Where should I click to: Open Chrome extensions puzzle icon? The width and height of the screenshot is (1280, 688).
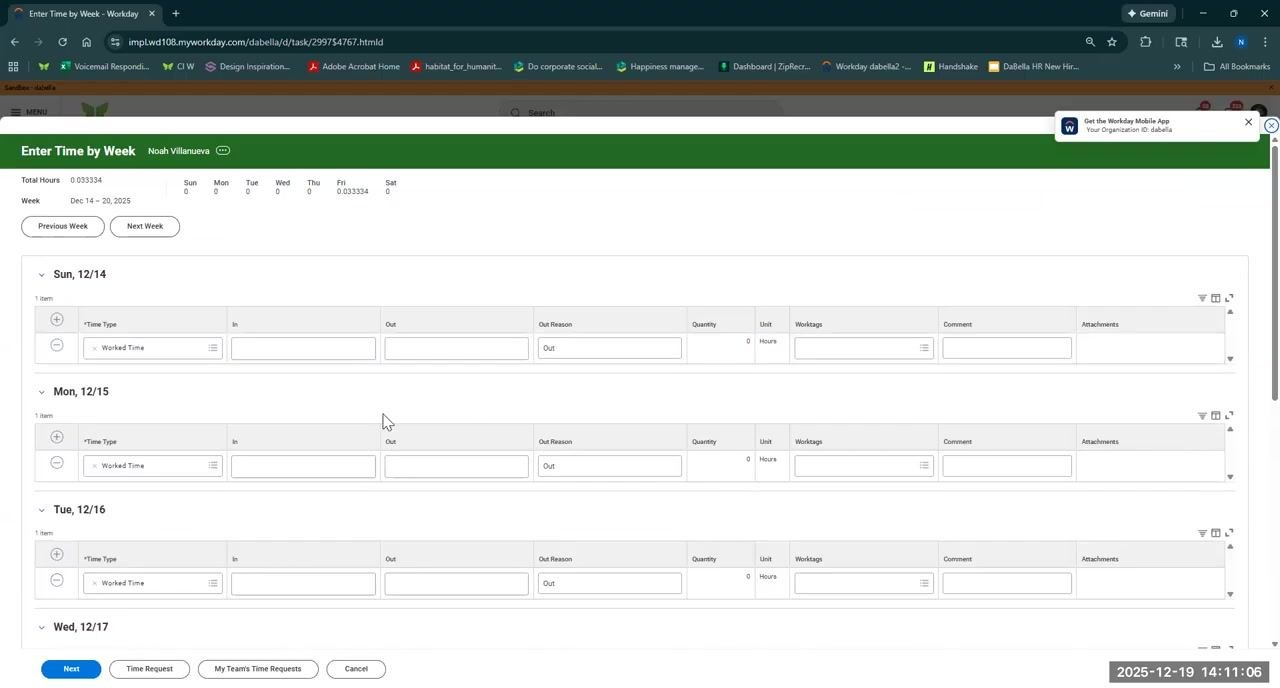coord(1146,42)
